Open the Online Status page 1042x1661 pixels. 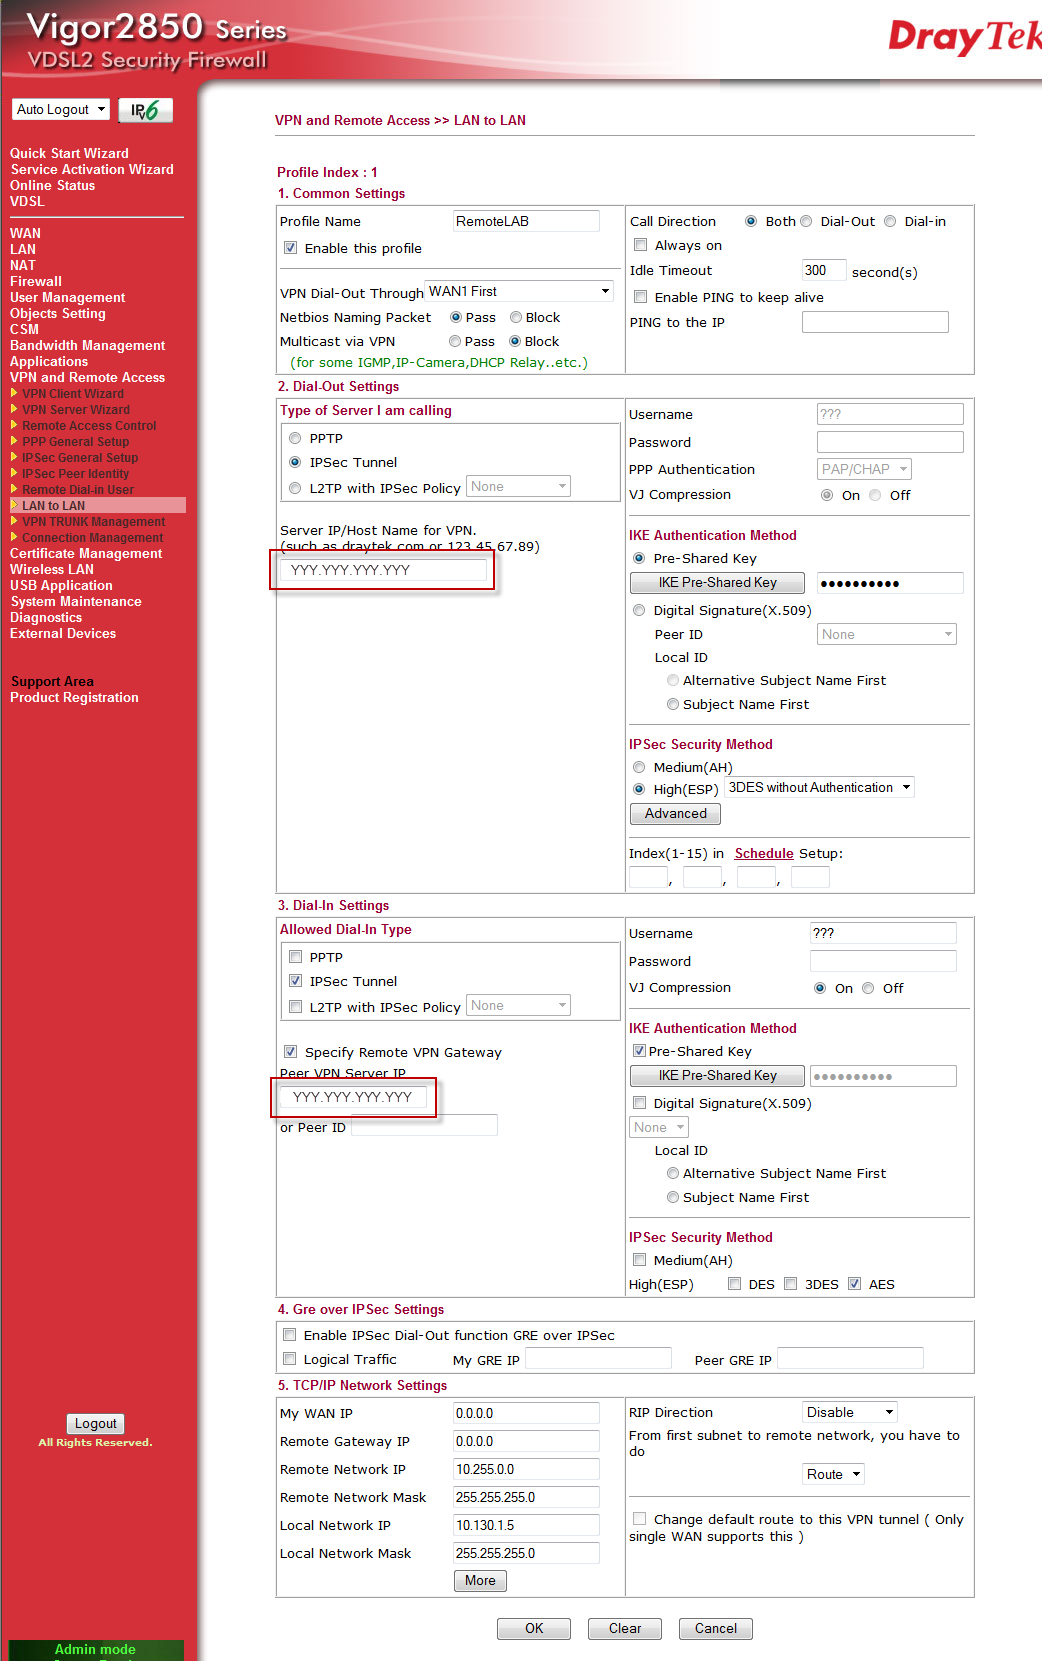pyautogui.click(x=52, y=185)
